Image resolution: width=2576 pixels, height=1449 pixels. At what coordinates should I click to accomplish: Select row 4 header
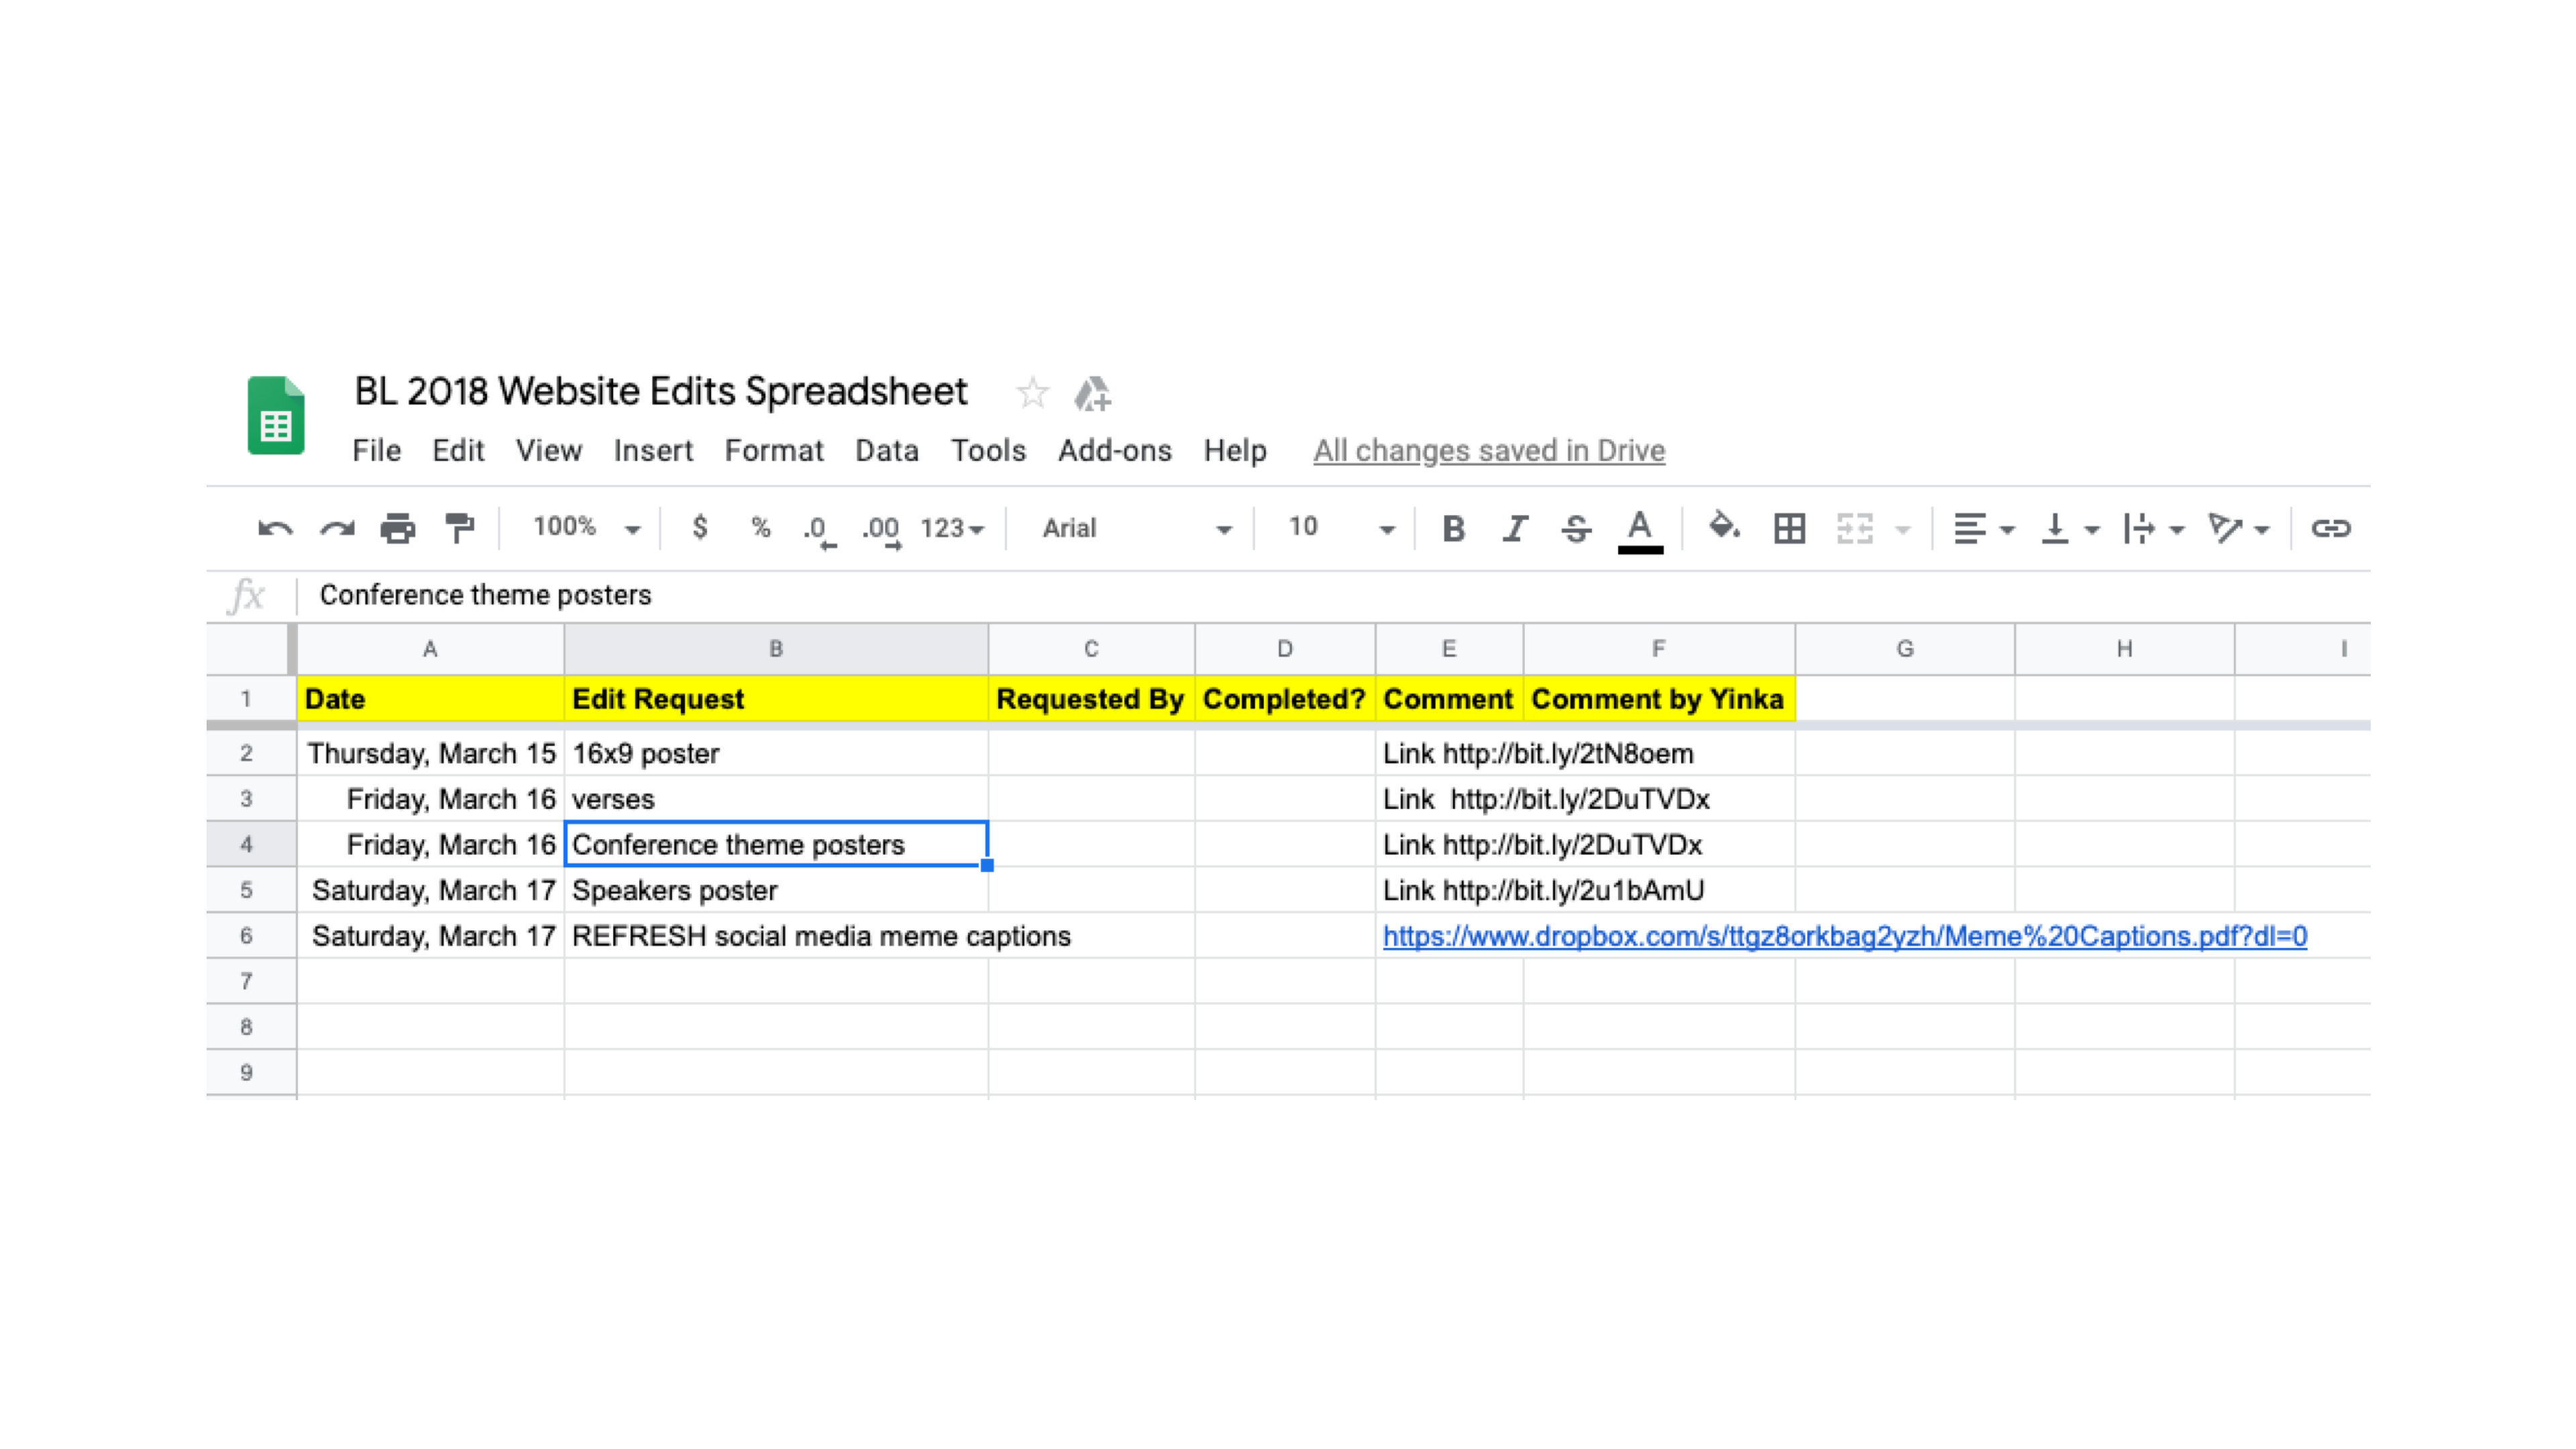coord(247,844)
